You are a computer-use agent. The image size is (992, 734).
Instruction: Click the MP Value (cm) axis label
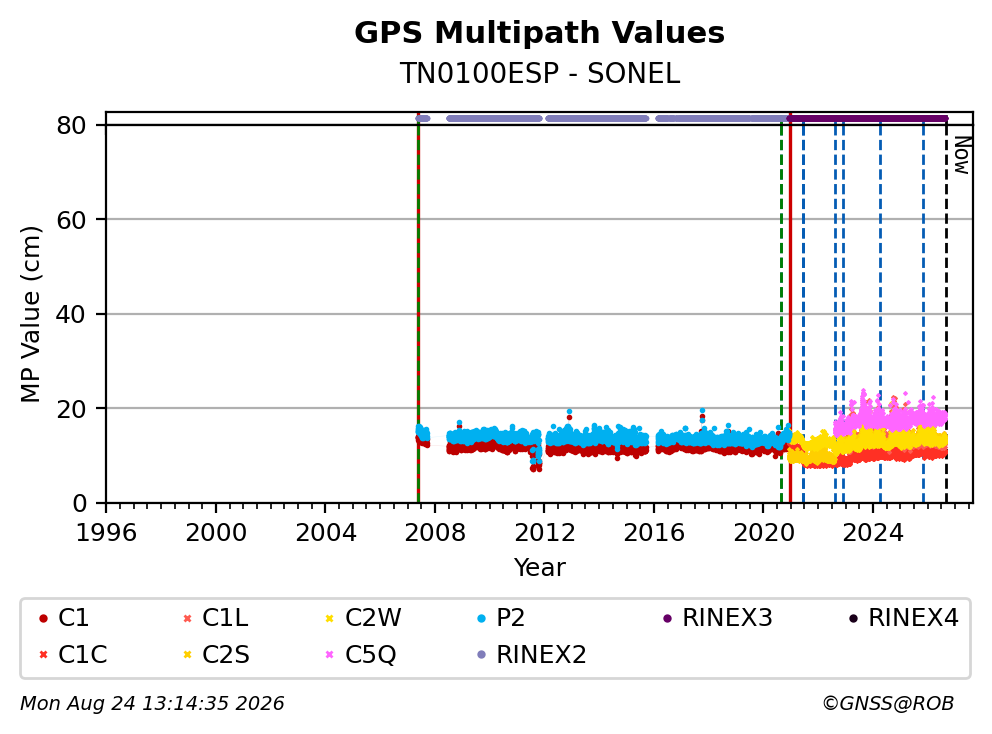click(30, 314)
